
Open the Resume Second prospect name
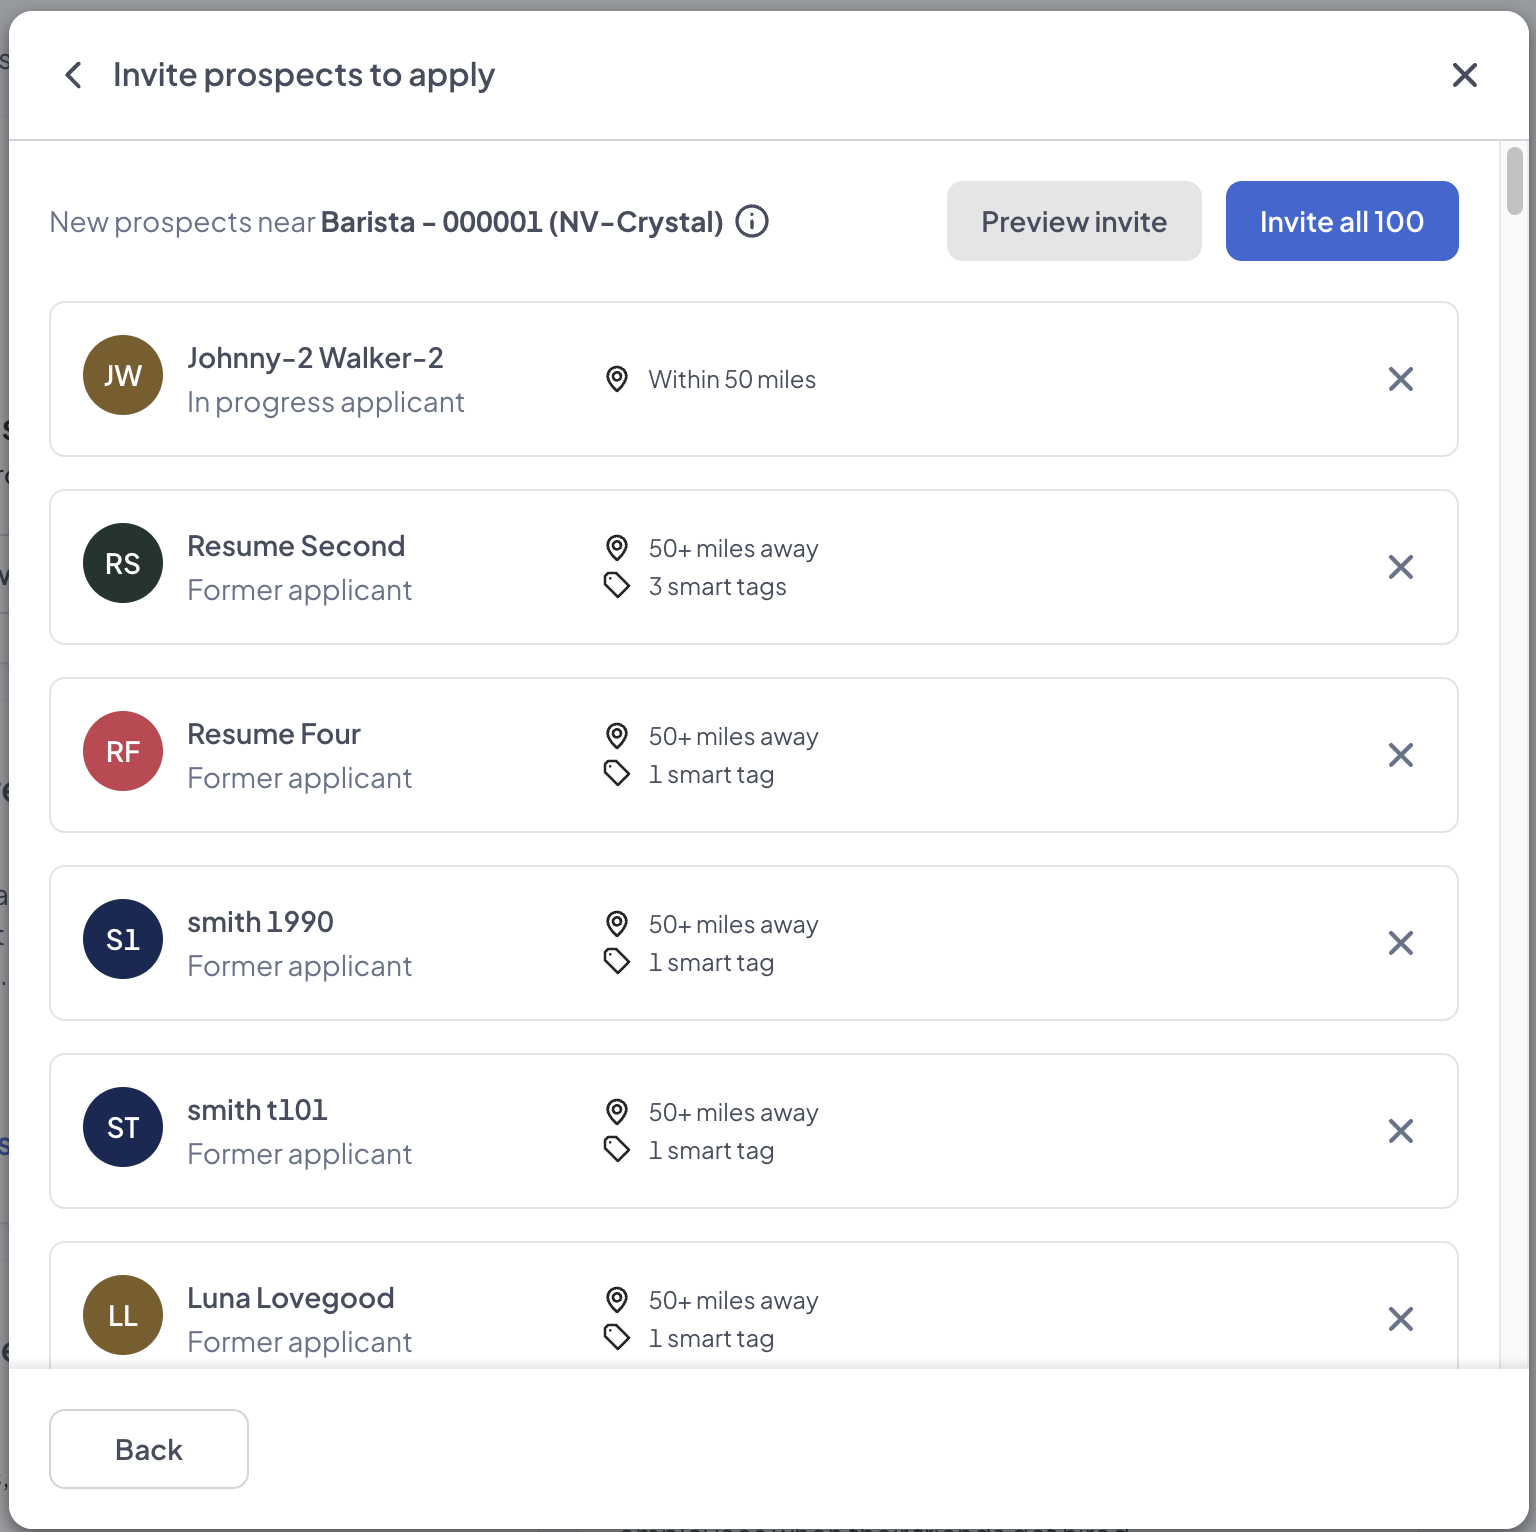click(x=296, y=546)
